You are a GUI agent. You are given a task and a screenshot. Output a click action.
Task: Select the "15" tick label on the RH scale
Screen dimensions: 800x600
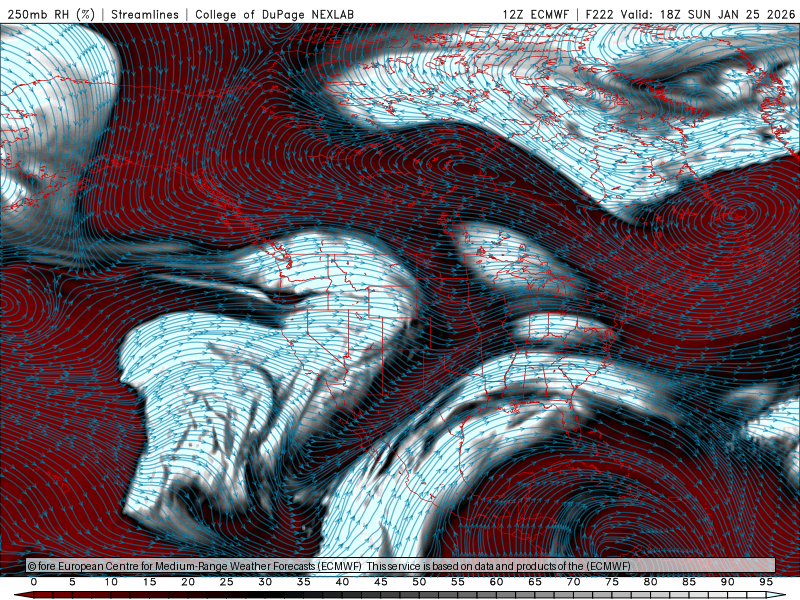coord(149,582)
